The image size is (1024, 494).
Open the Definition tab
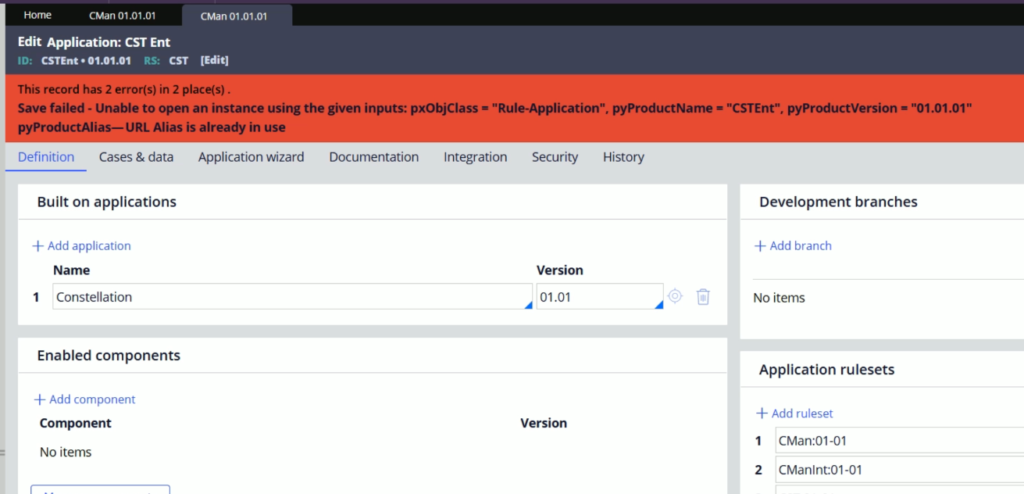point(46,157)
